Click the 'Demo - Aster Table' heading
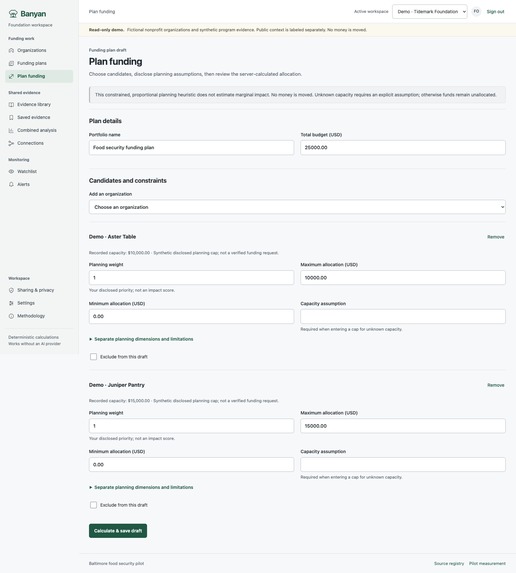Viewport: 516px width, 573px height. (x=113, y=237)
